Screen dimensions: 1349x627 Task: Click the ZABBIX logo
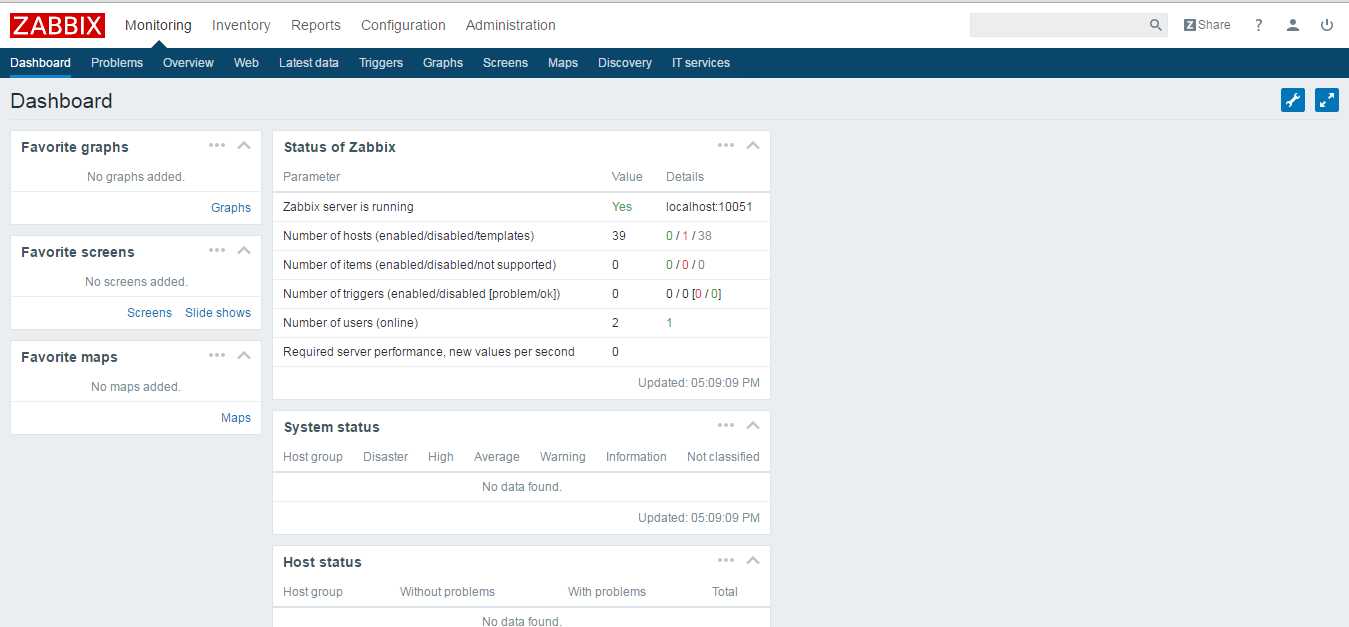pyautogui.click(x=57, y=25)
